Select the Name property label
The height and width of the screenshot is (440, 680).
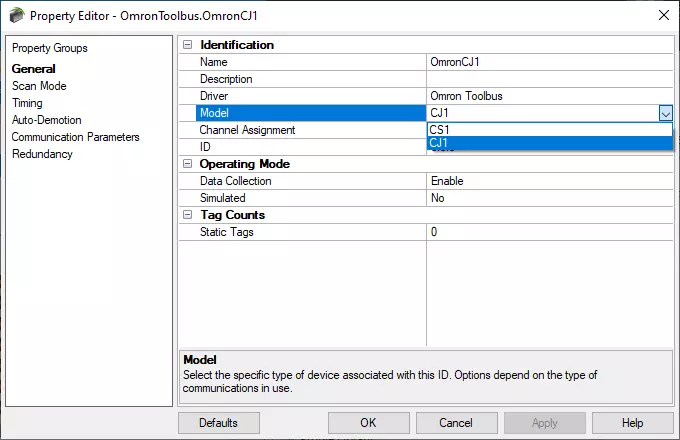click(x=214, y=62)
